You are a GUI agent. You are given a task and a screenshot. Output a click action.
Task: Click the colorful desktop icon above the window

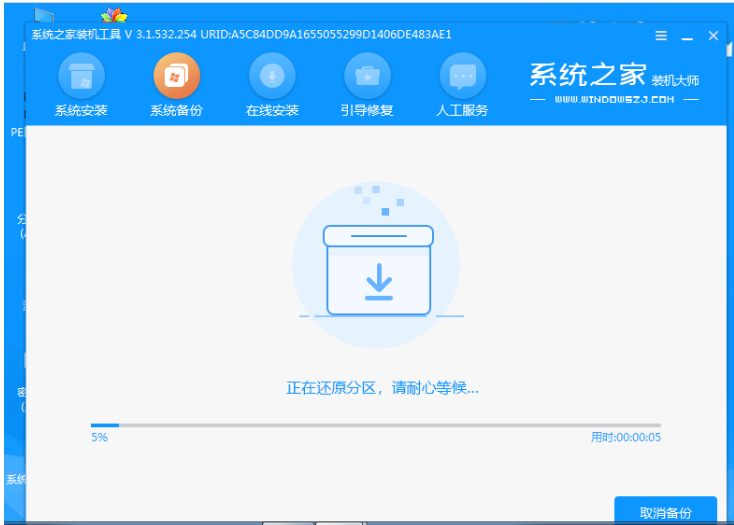pos(115,17)
